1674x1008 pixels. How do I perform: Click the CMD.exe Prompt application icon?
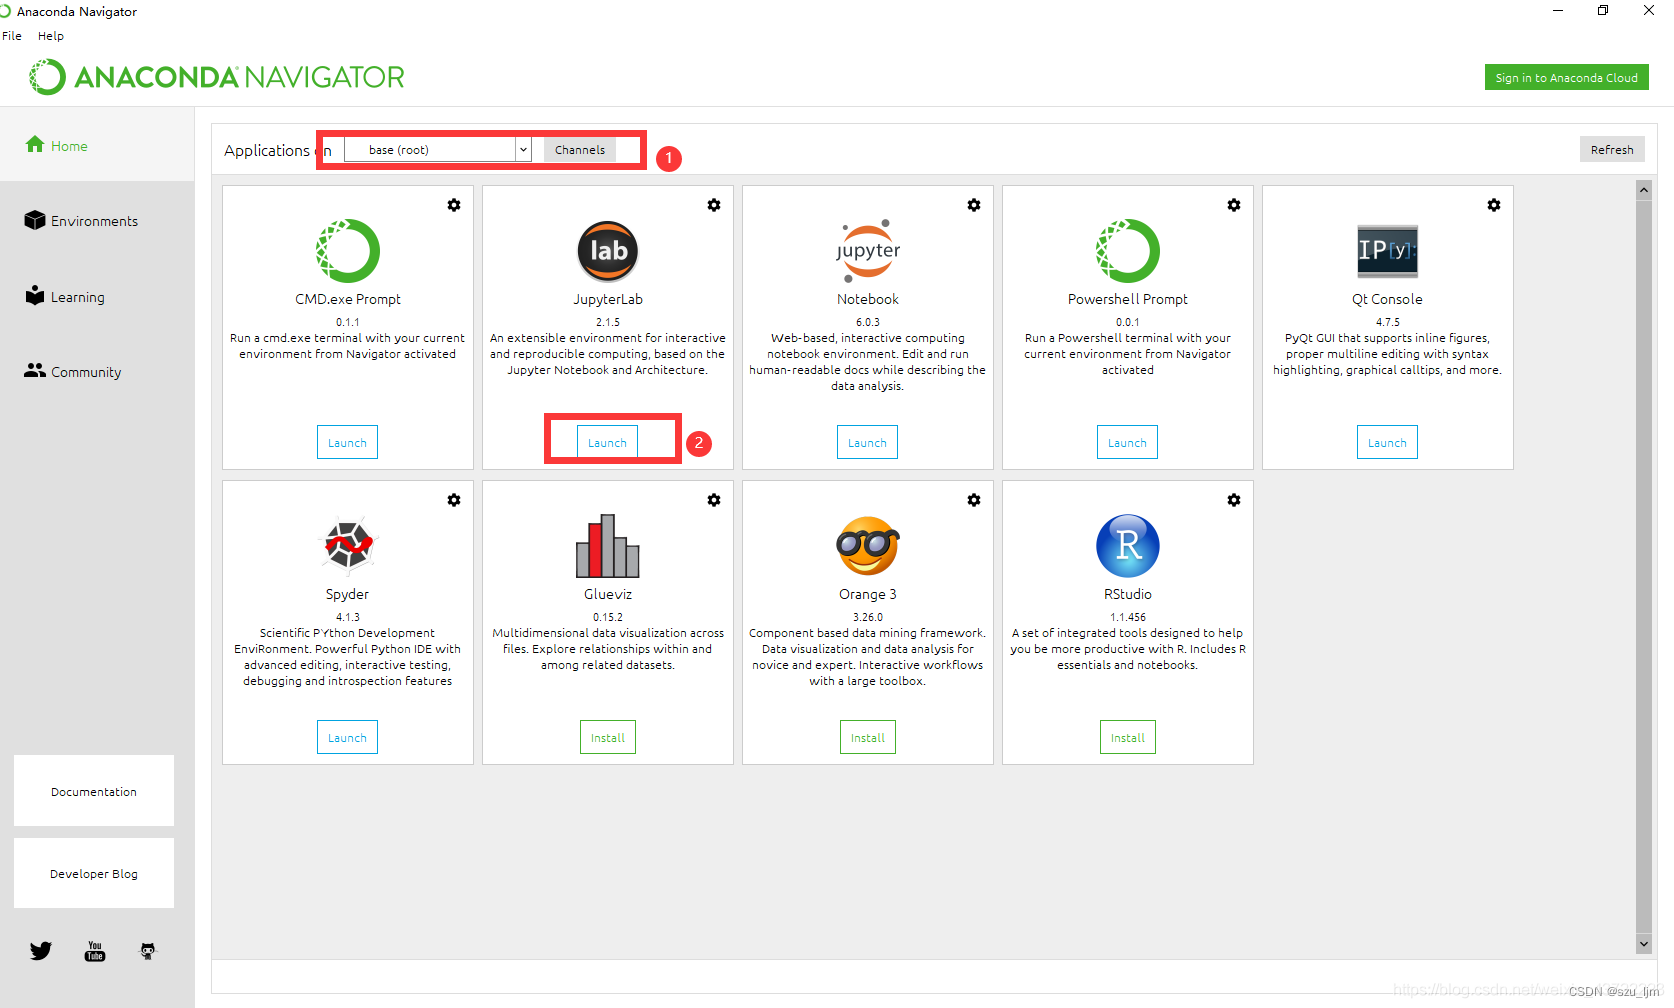348,251
